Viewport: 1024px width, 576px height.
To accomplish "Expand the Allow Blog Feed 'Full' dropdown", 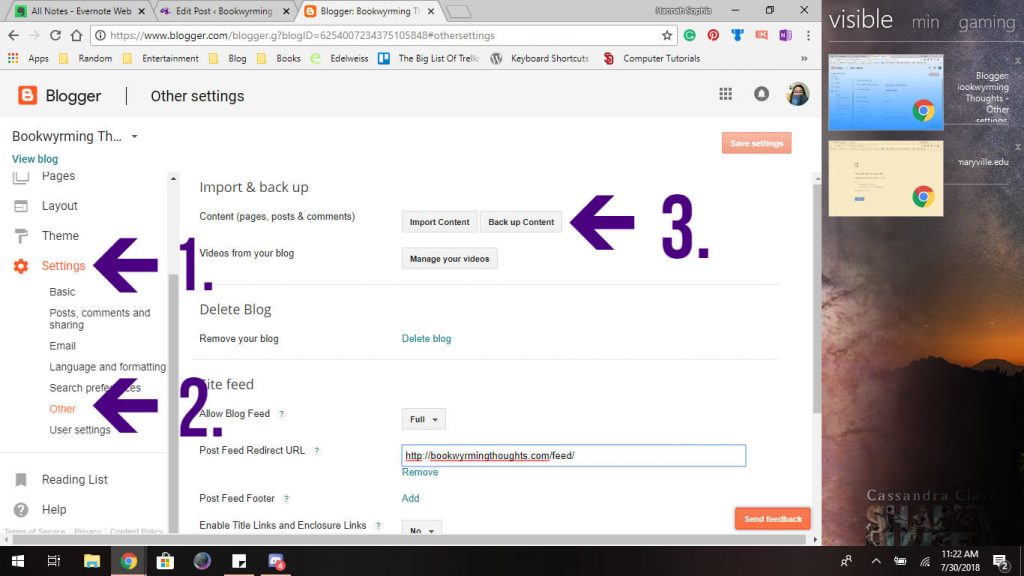I will point(424,420).
